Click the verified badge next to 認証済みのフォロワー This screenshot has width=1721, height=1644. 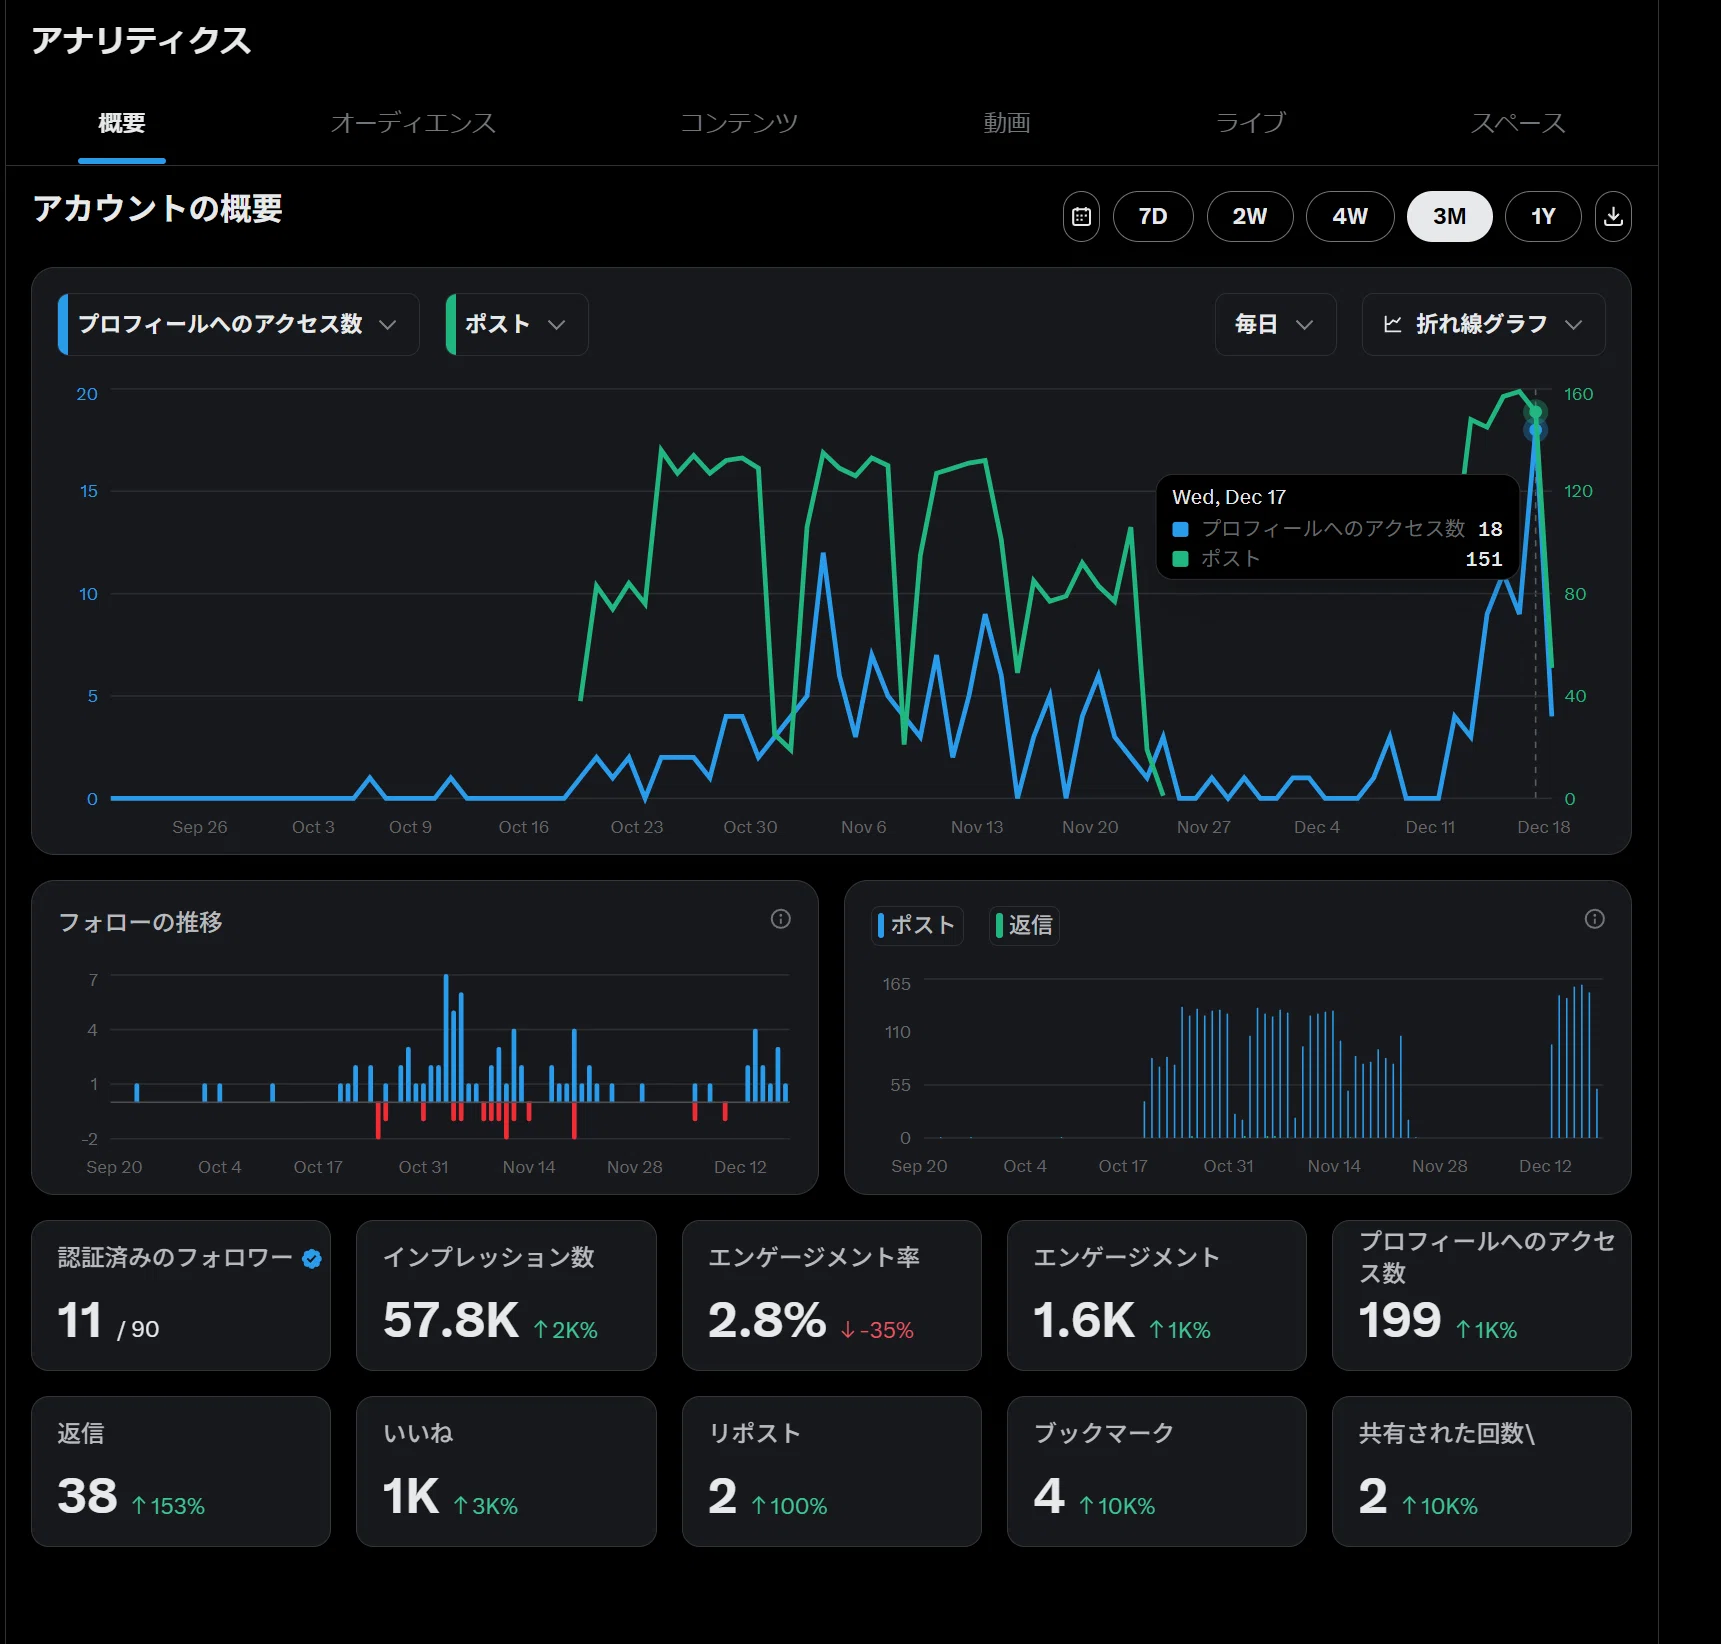[312, 1259]
